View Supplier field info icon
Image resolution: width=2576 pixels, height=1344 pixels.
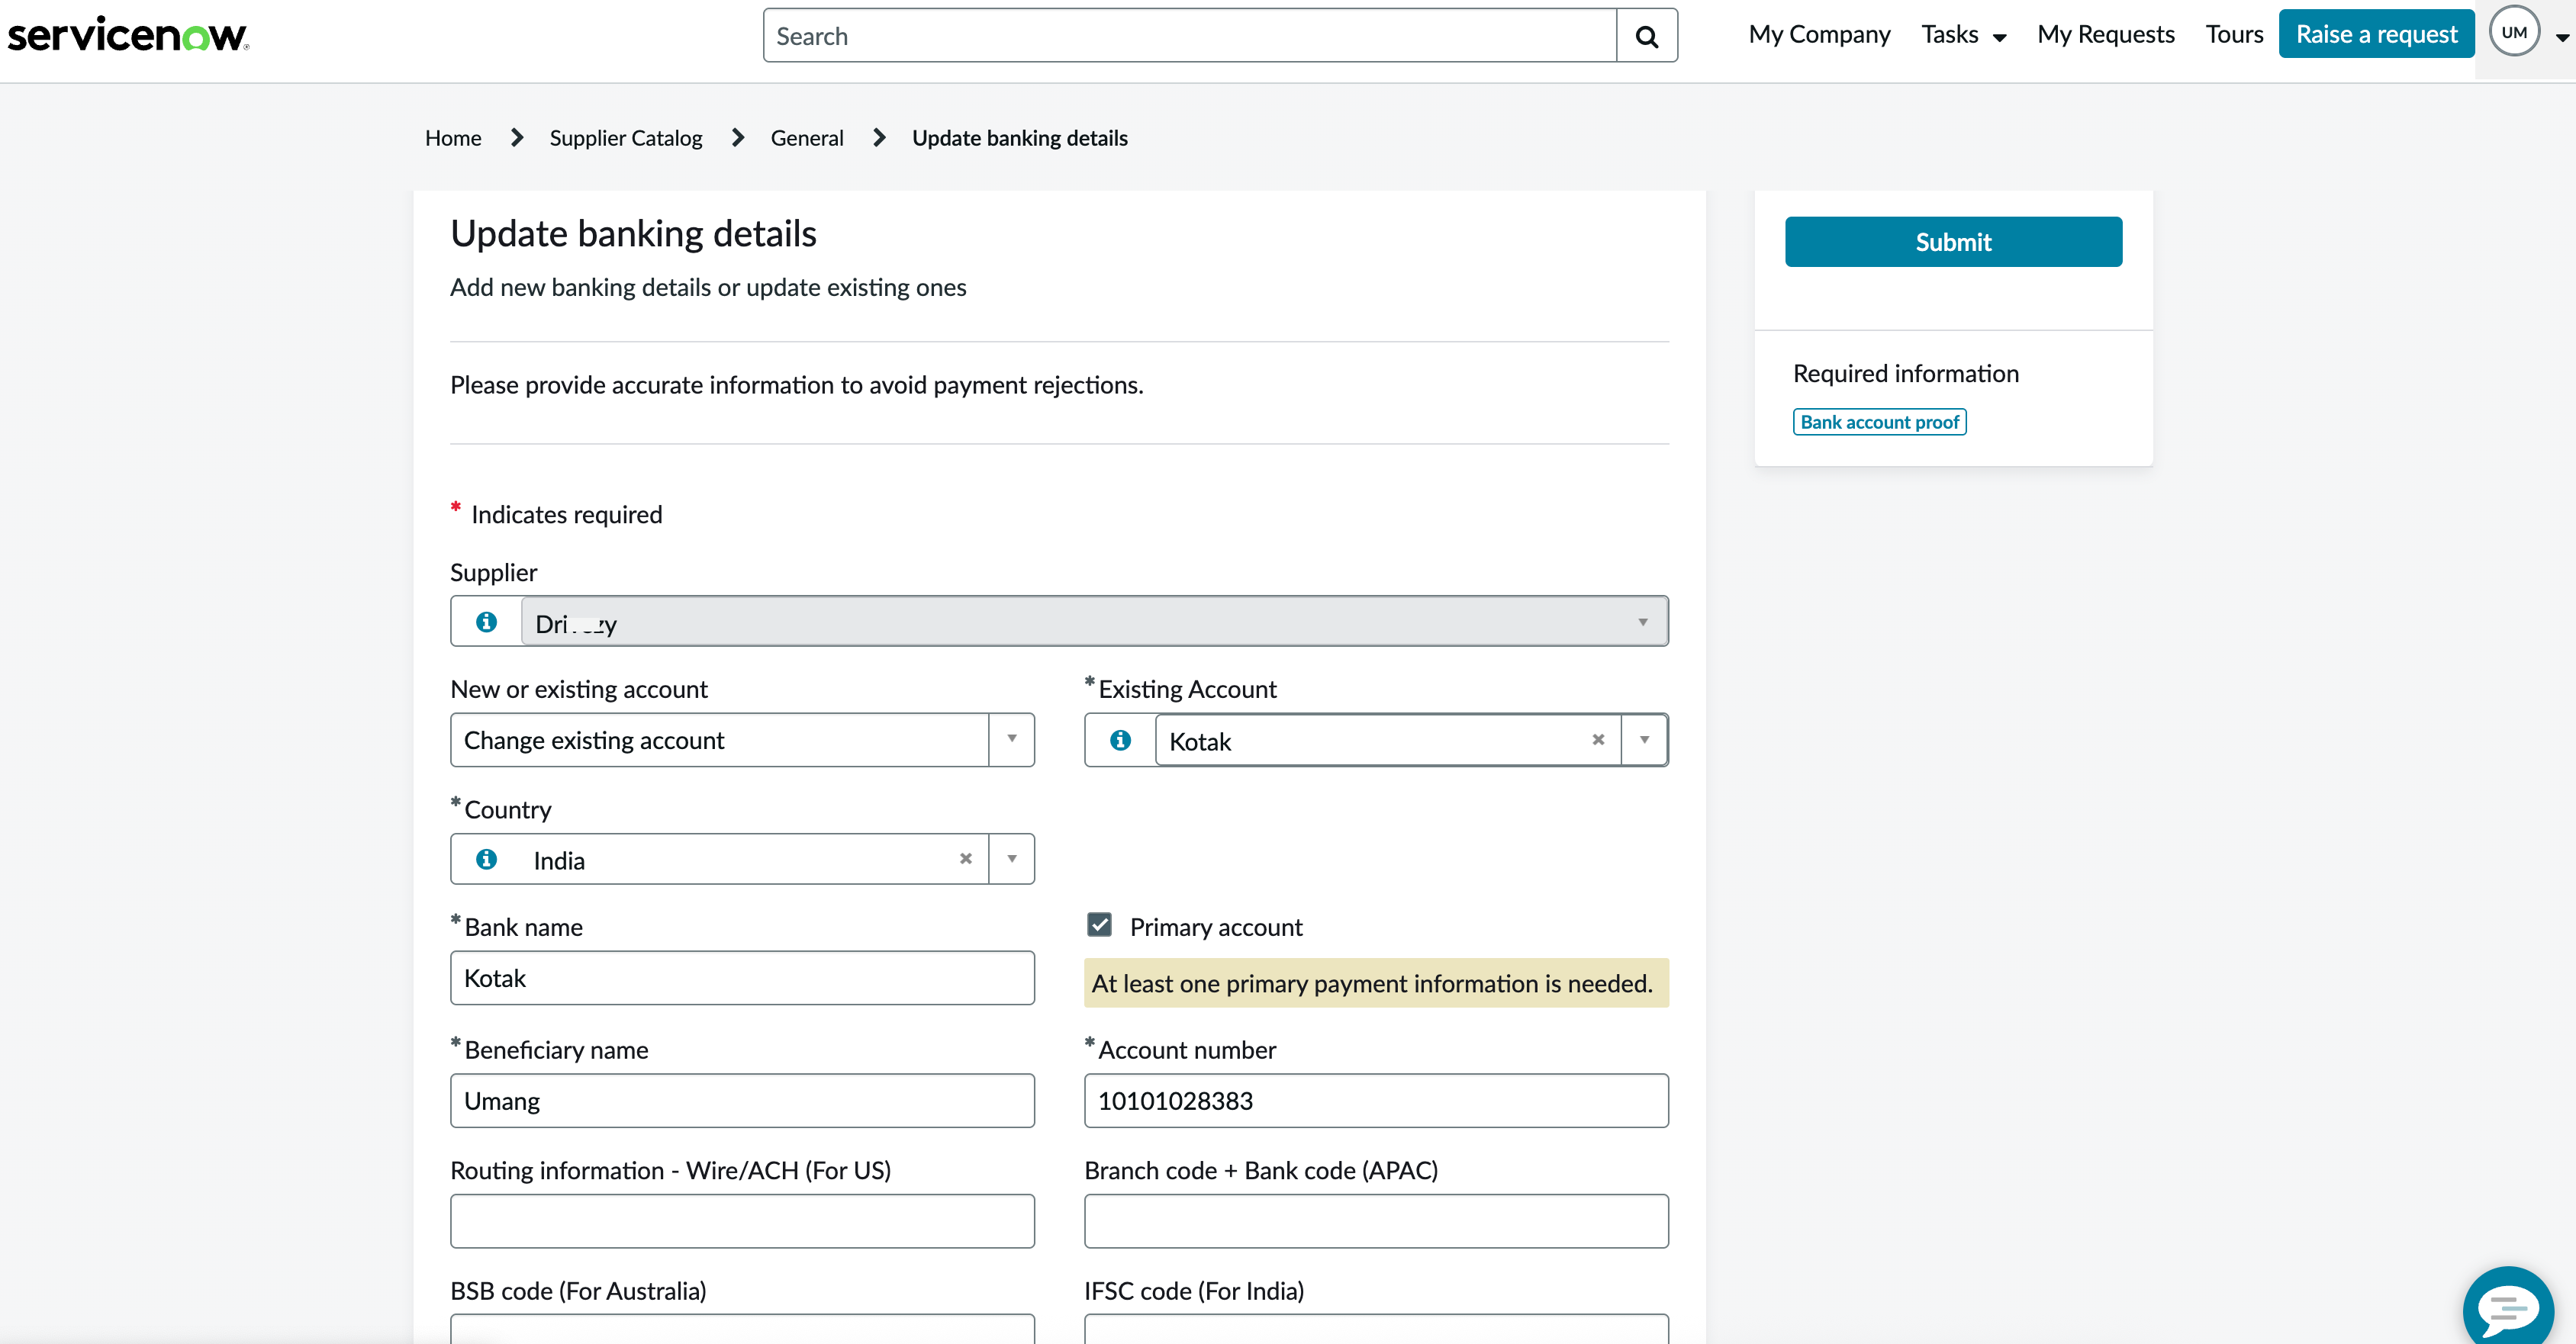pyautogui.click(x=486, y=622)
